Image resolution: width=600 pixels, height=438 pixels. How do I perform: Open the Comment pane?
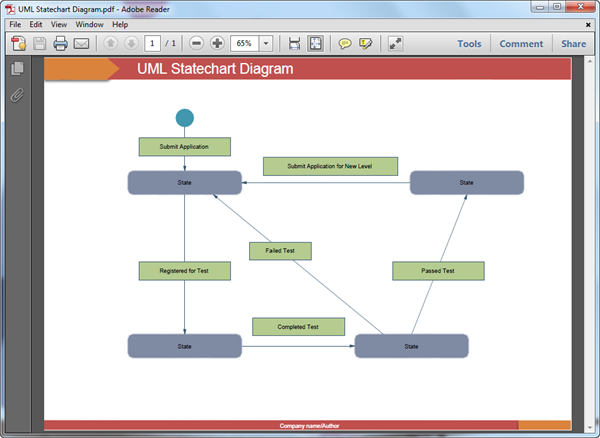(x=521, y=44)
